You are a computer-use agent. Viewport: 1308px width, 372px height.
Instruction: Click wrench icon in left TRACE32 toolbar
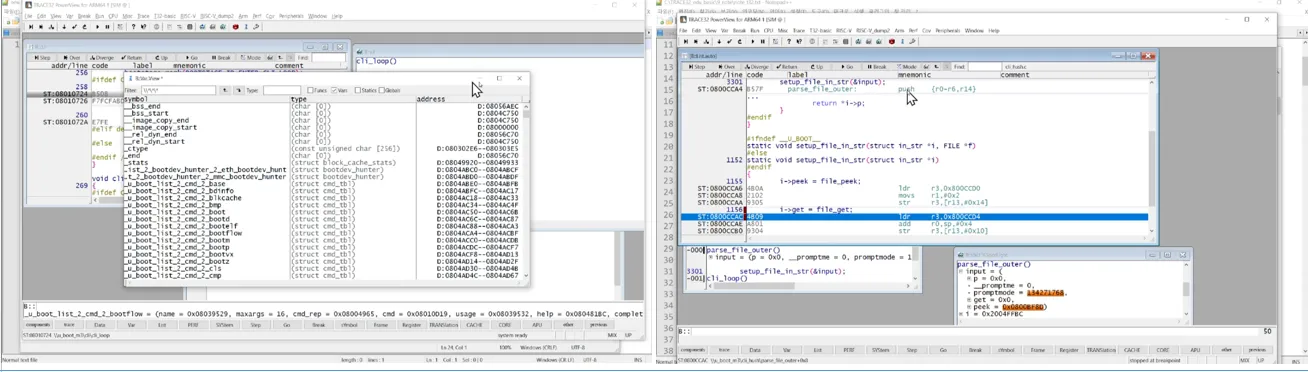(x=256, y=27)
